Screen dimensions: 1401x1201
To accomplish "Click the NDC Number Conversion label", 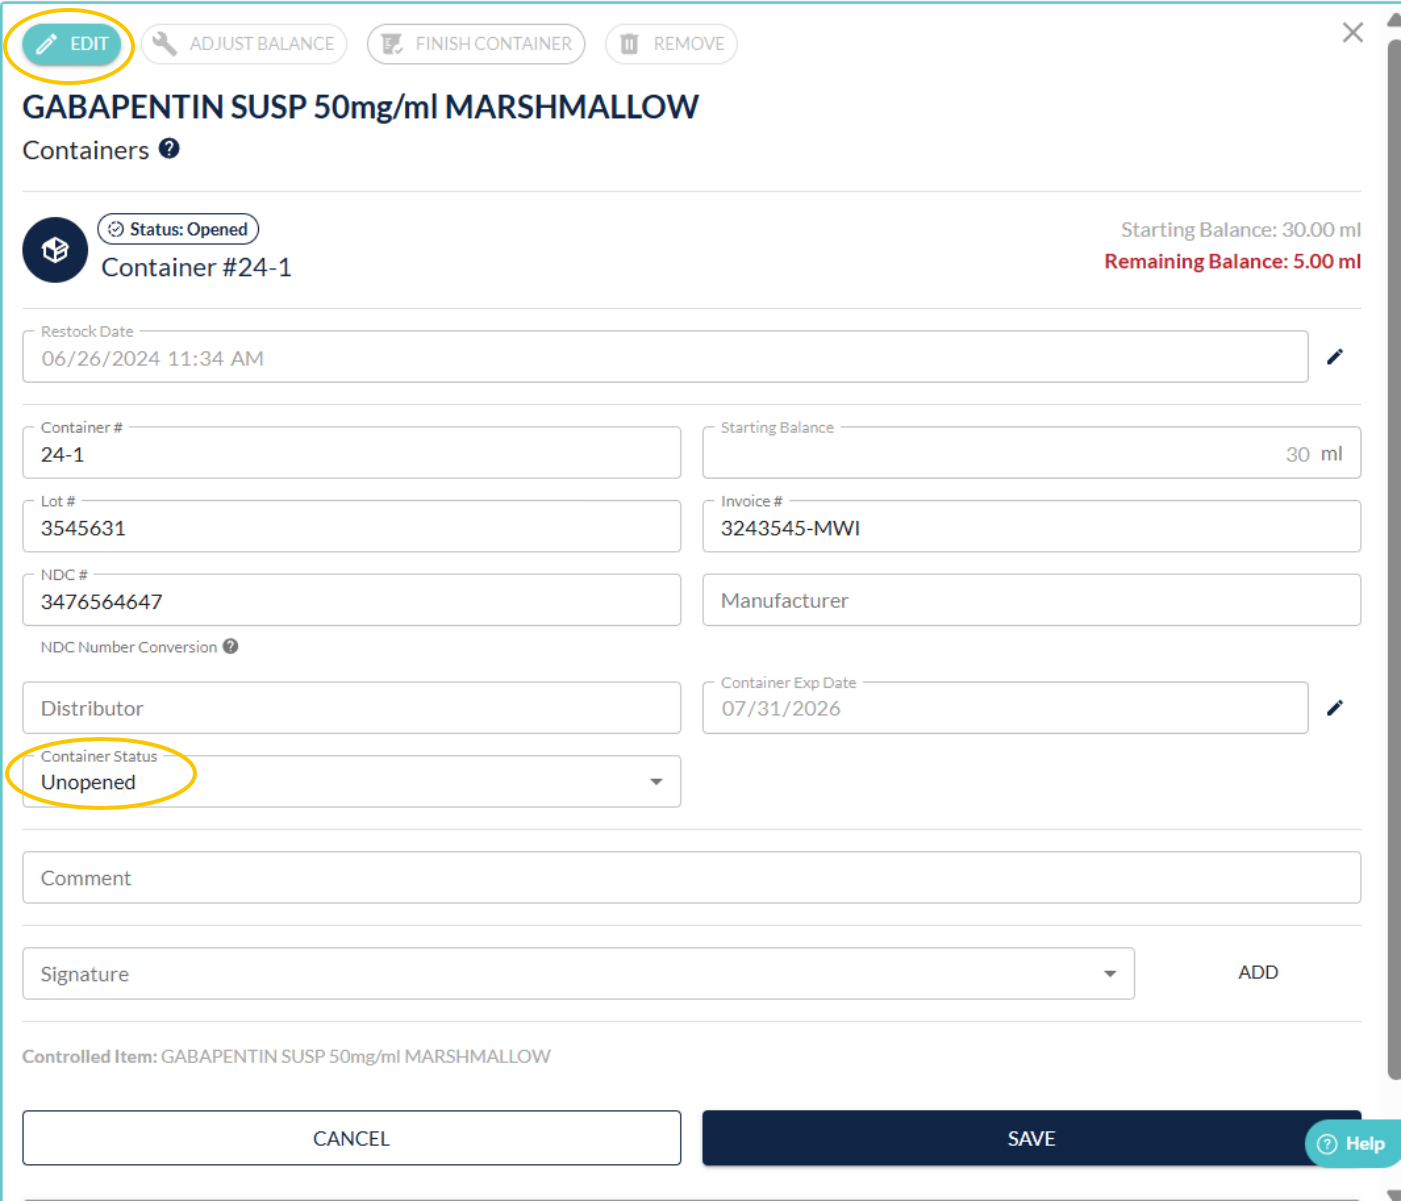I will (x=129, y=647).
